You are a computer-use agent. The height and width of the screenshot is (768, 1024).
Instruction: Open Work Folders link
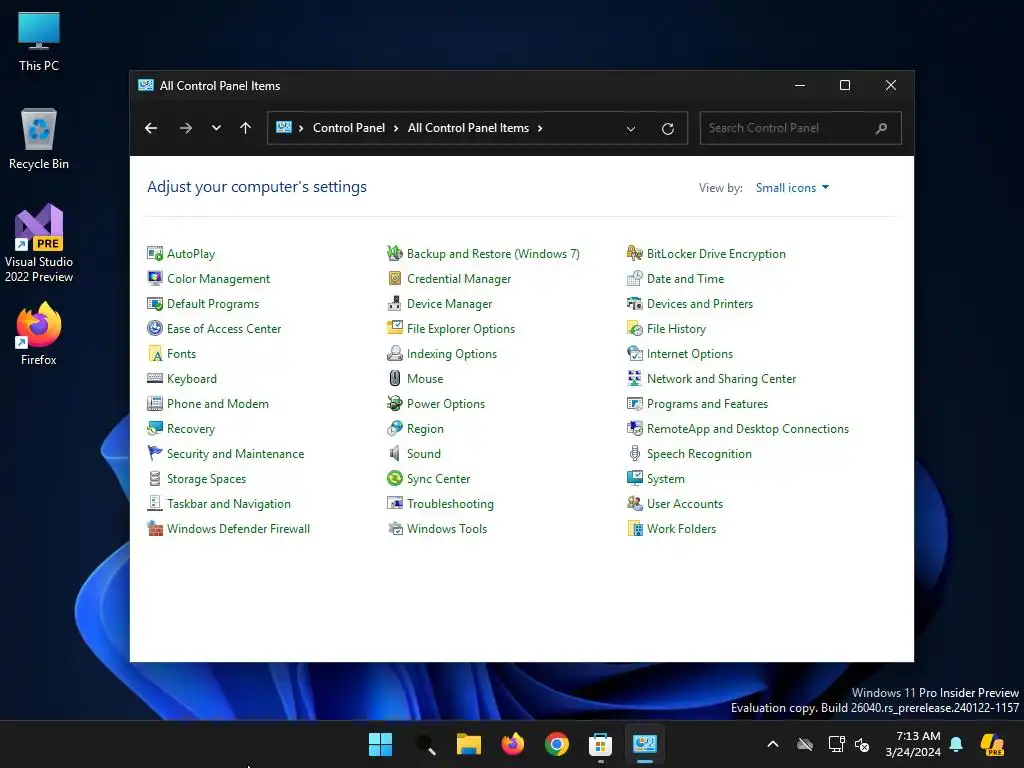coord(681,528)
